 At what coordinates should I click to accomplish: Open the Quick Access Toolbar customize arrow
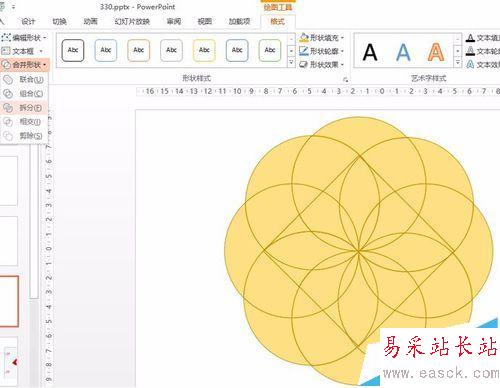pyautogui.click(x=13, y=7)
